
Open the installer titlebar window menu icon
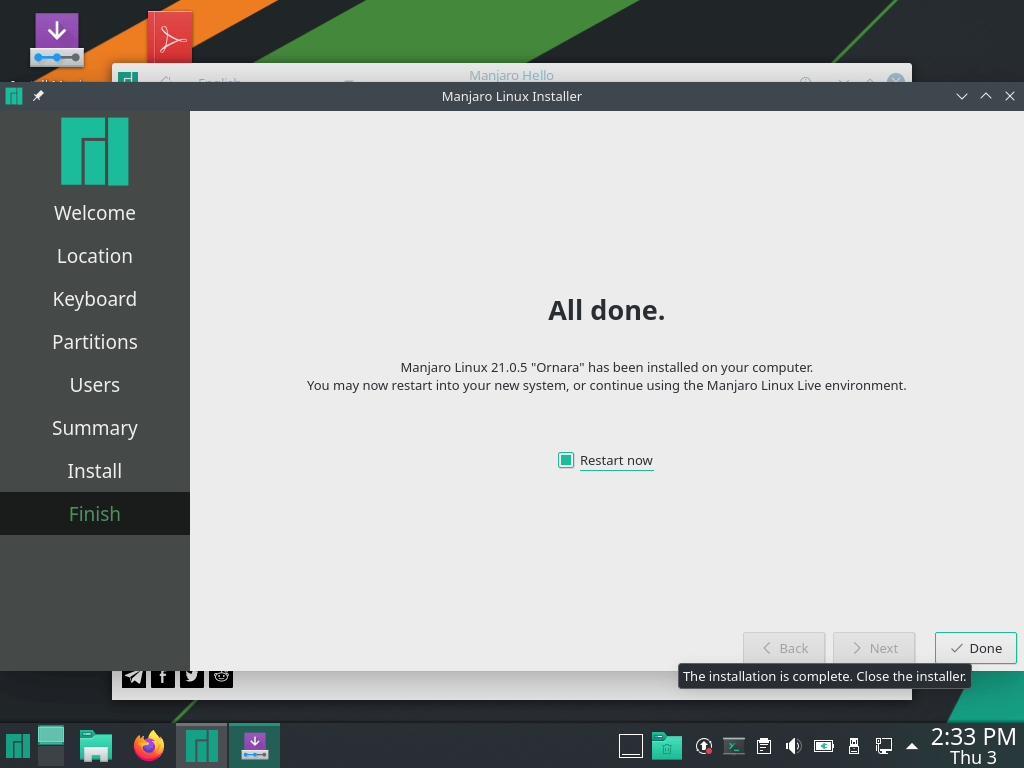coord(14,96)
